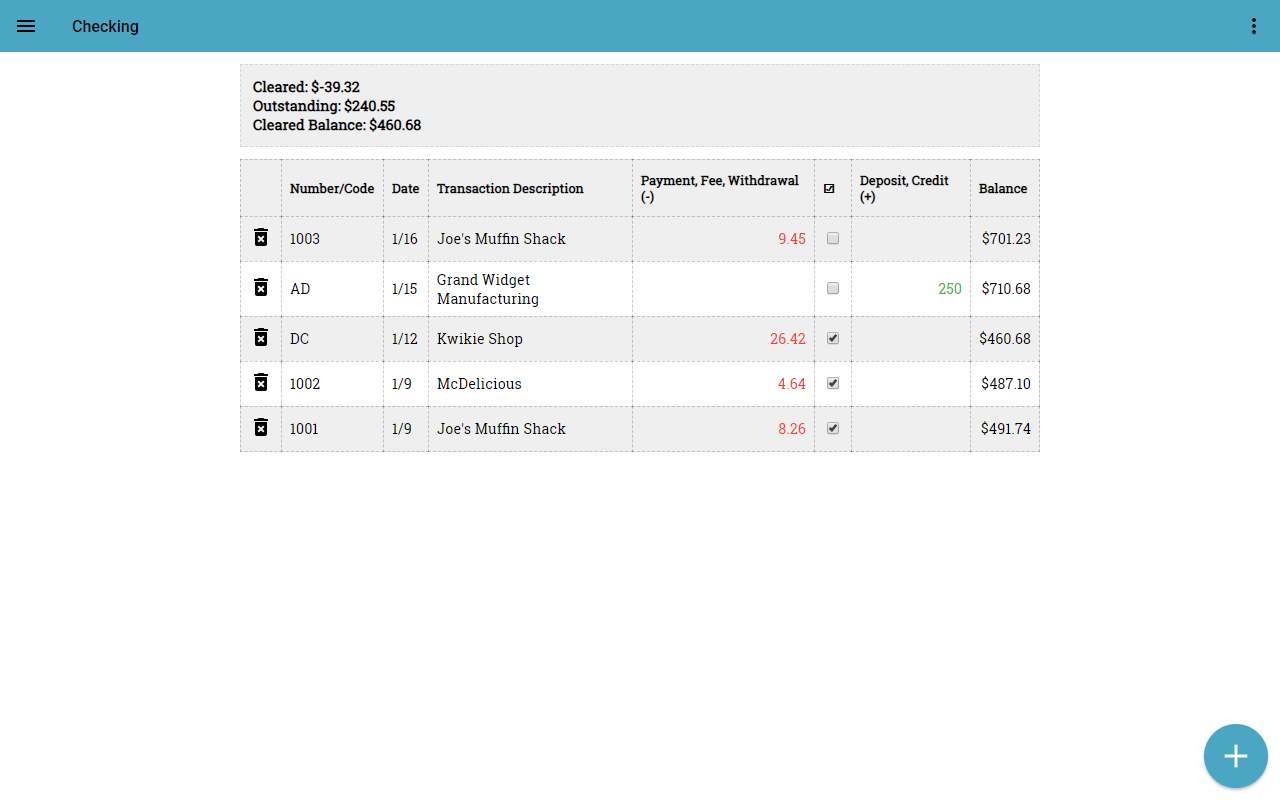Click trash icon for Kwikie Shop row
The height and width of the screenshot is (800, 1280).
(261, 338)
